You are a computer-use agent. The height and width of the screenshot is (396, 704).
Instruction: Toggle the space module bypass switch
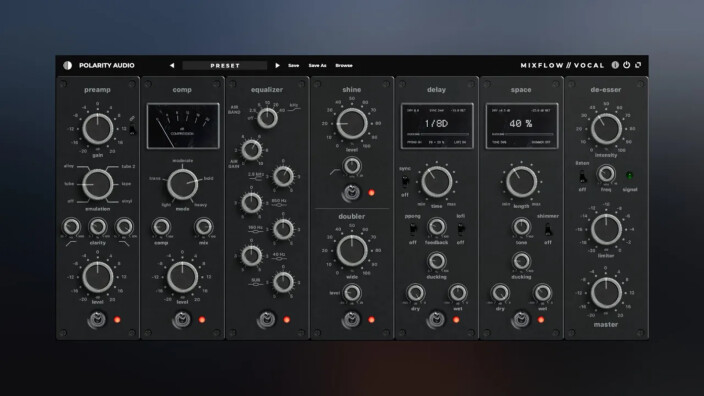click(520, 320)
